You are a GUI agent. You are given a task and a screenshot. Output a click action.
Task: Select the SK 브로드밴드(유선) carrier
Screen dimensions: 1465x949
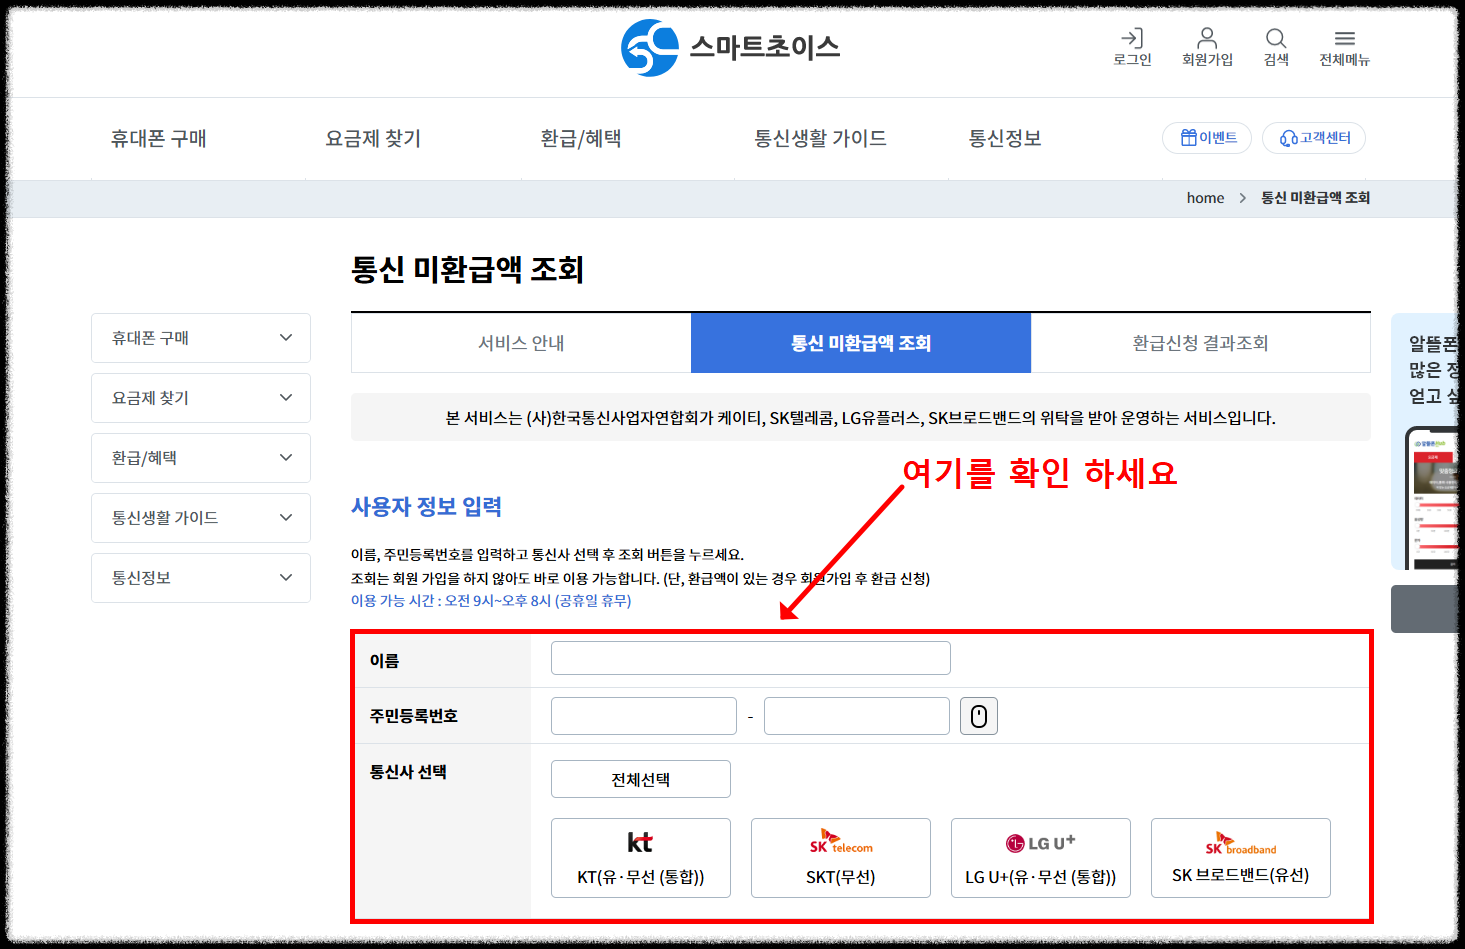point(1241,858)
